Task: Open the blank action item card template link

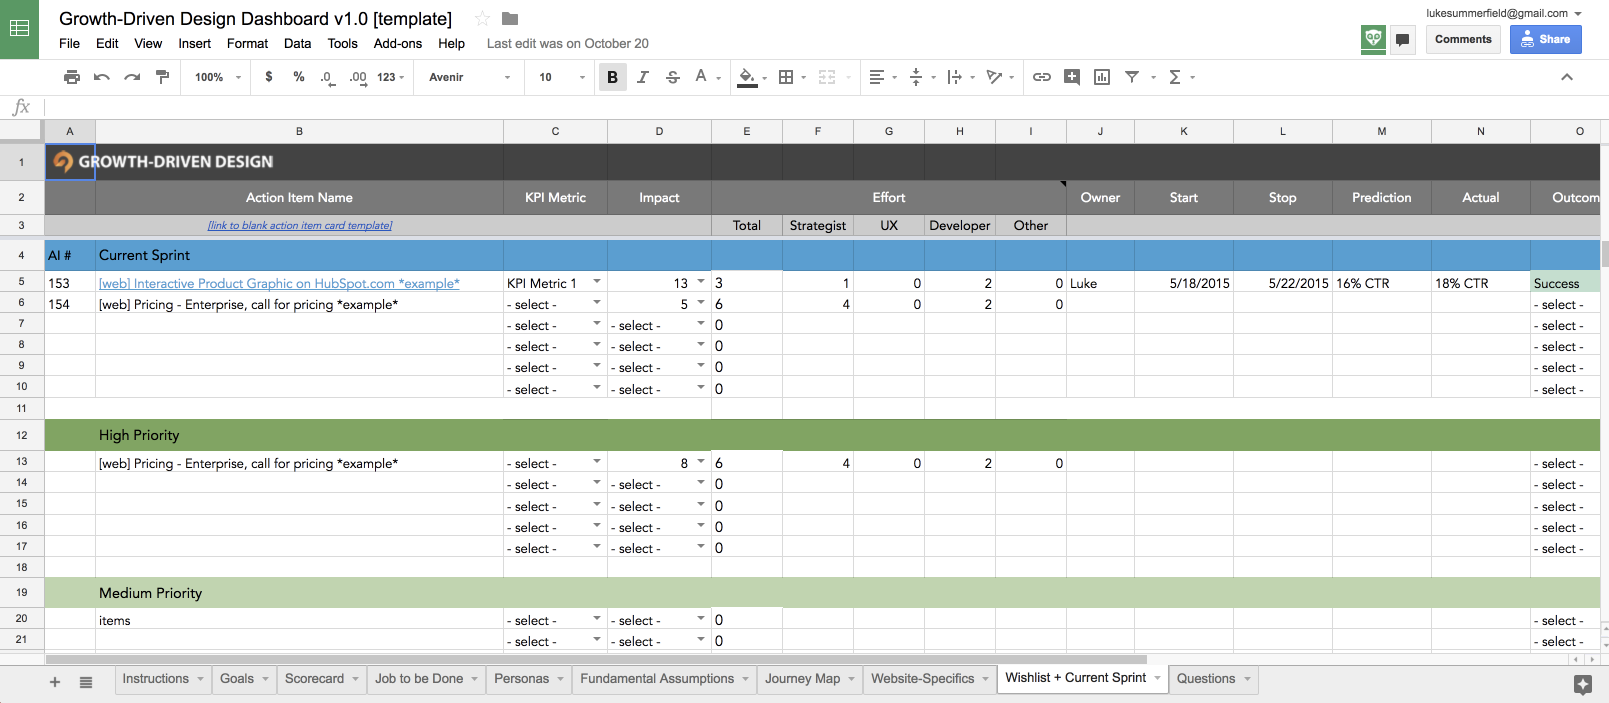Action: pos(299,226)
